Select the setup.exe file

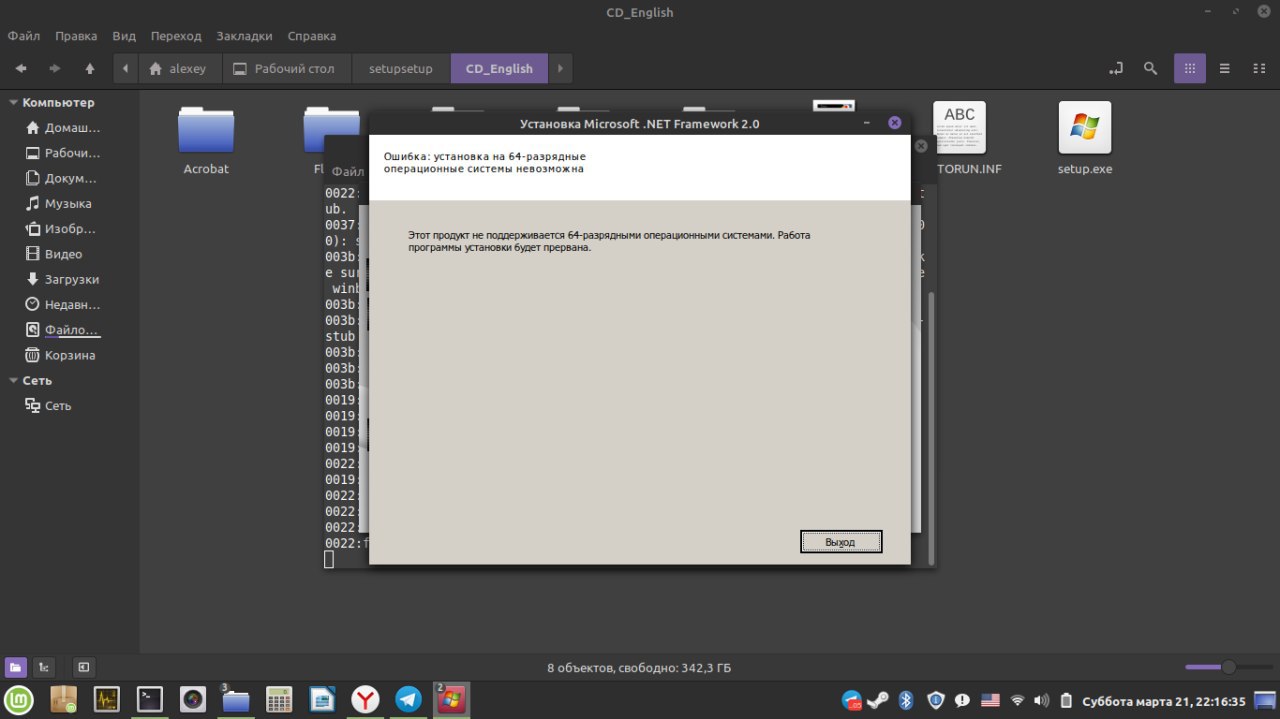(x=1085, y=140)
